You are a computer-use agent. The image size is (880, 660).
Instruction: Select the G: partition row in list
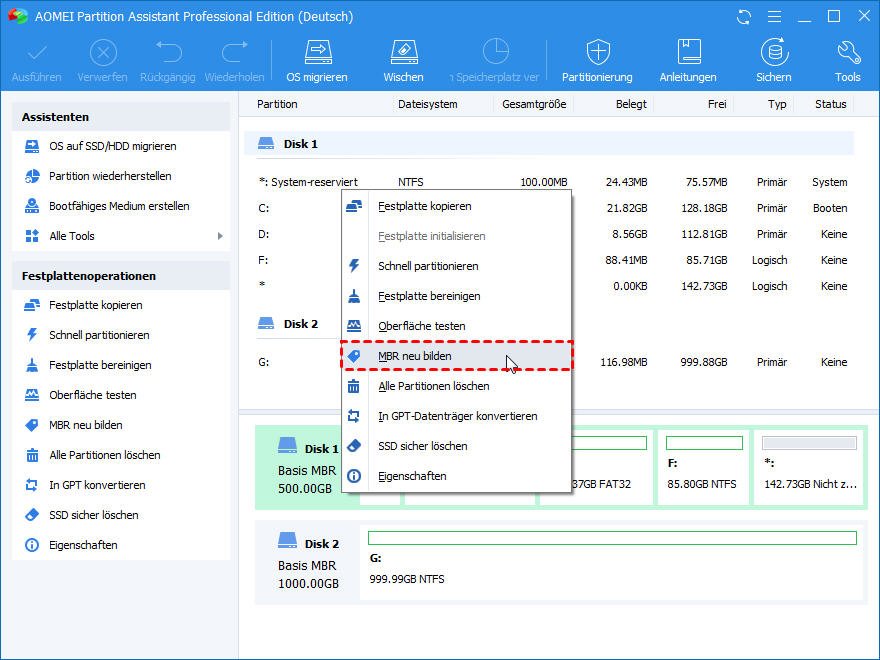[x=263, y=362]
